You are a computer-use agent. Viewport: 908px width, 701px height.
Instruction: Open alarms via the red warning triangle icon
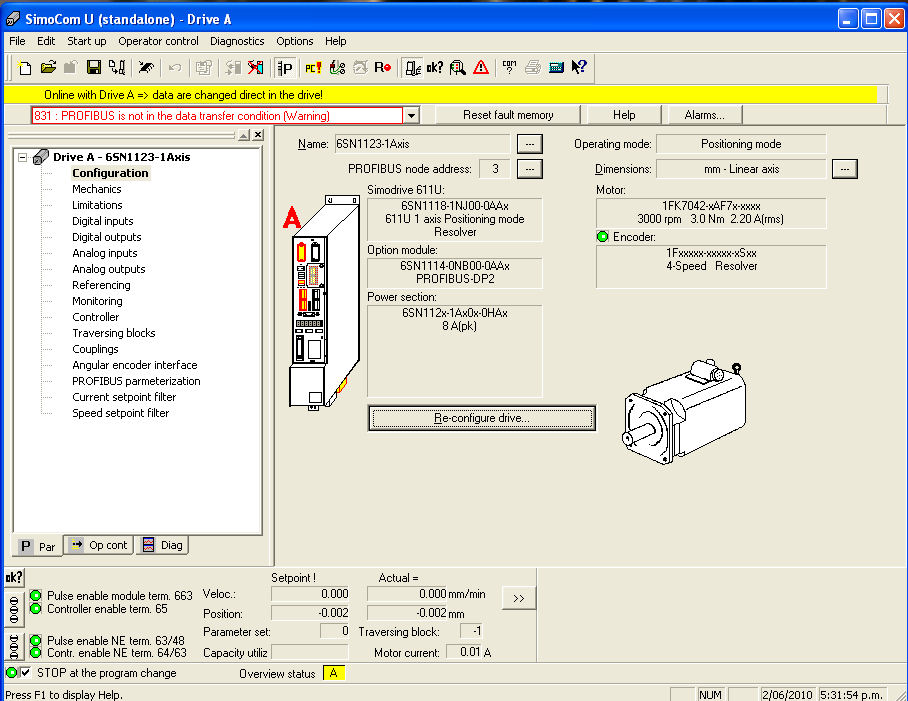(481, 68)
